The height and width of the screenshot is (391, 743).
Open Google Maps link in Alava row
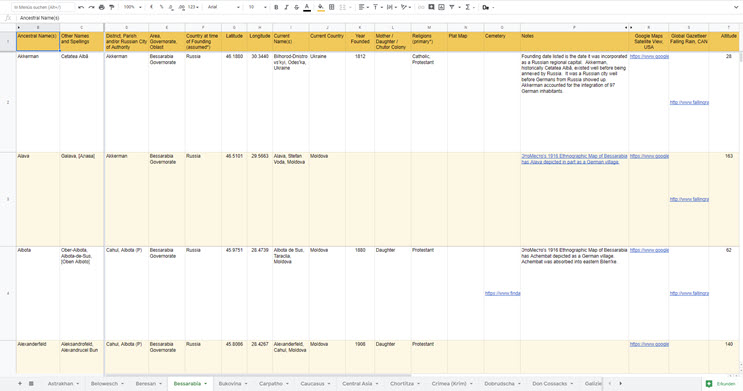click(x=649, y=156)
